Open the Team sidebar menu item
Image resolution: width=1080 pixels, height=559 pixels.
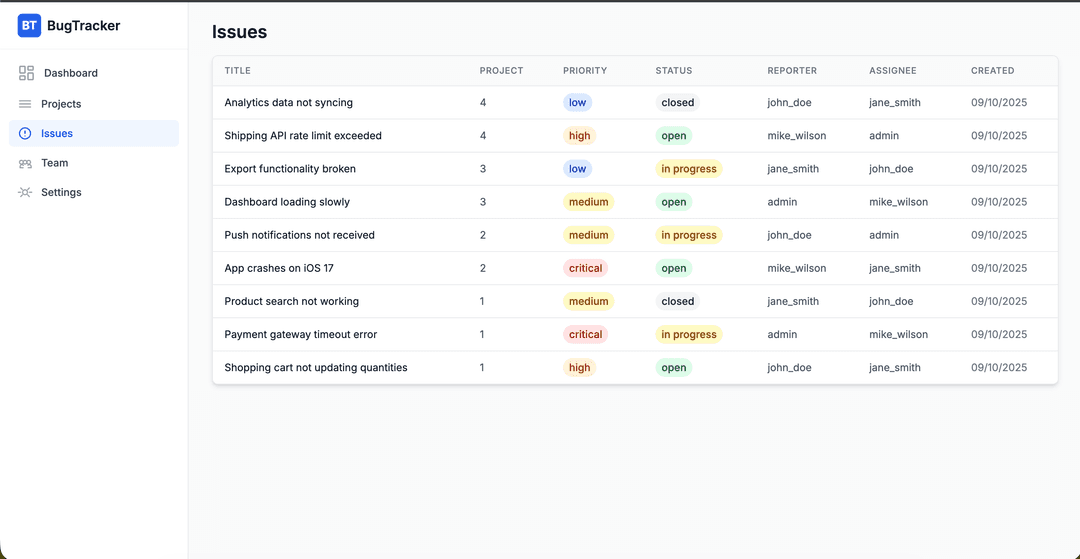coord(55,163)
